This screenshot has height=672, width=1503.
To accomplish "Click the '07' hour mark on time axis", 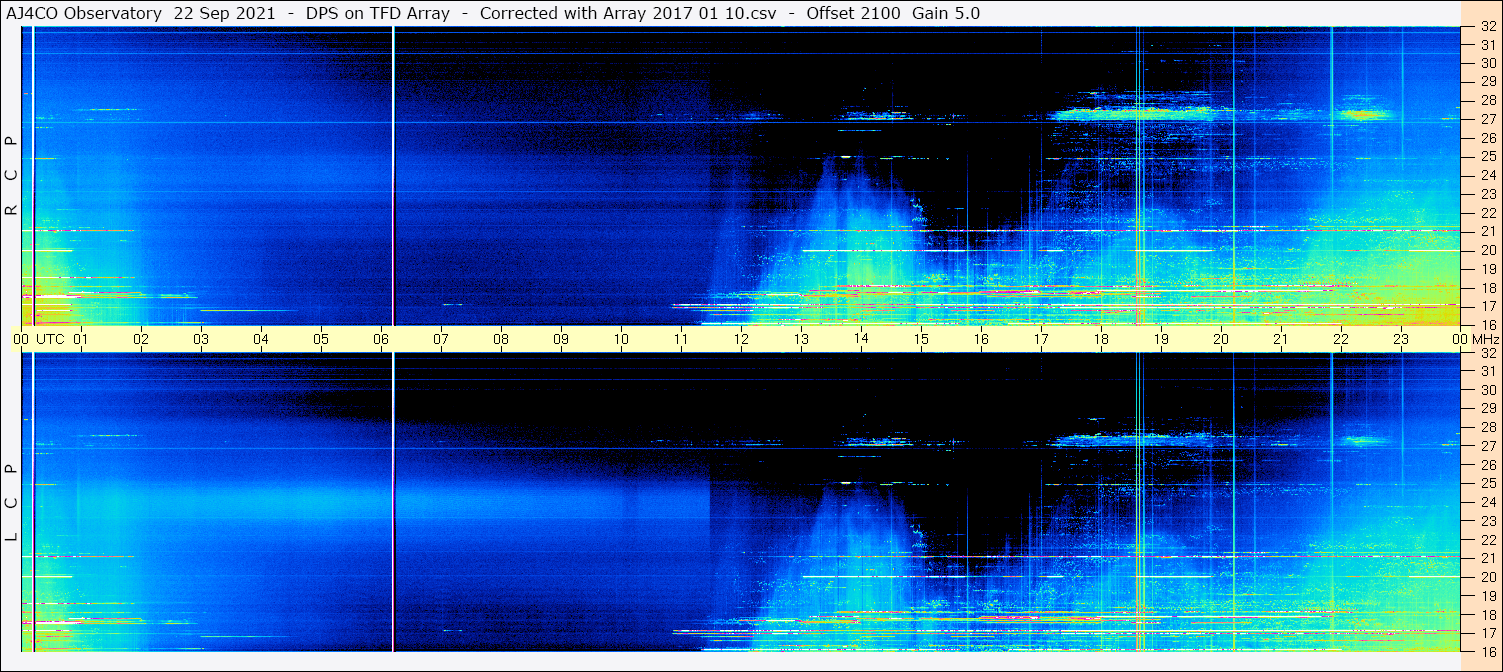I will pyautogui.click(x=441, y=339).
